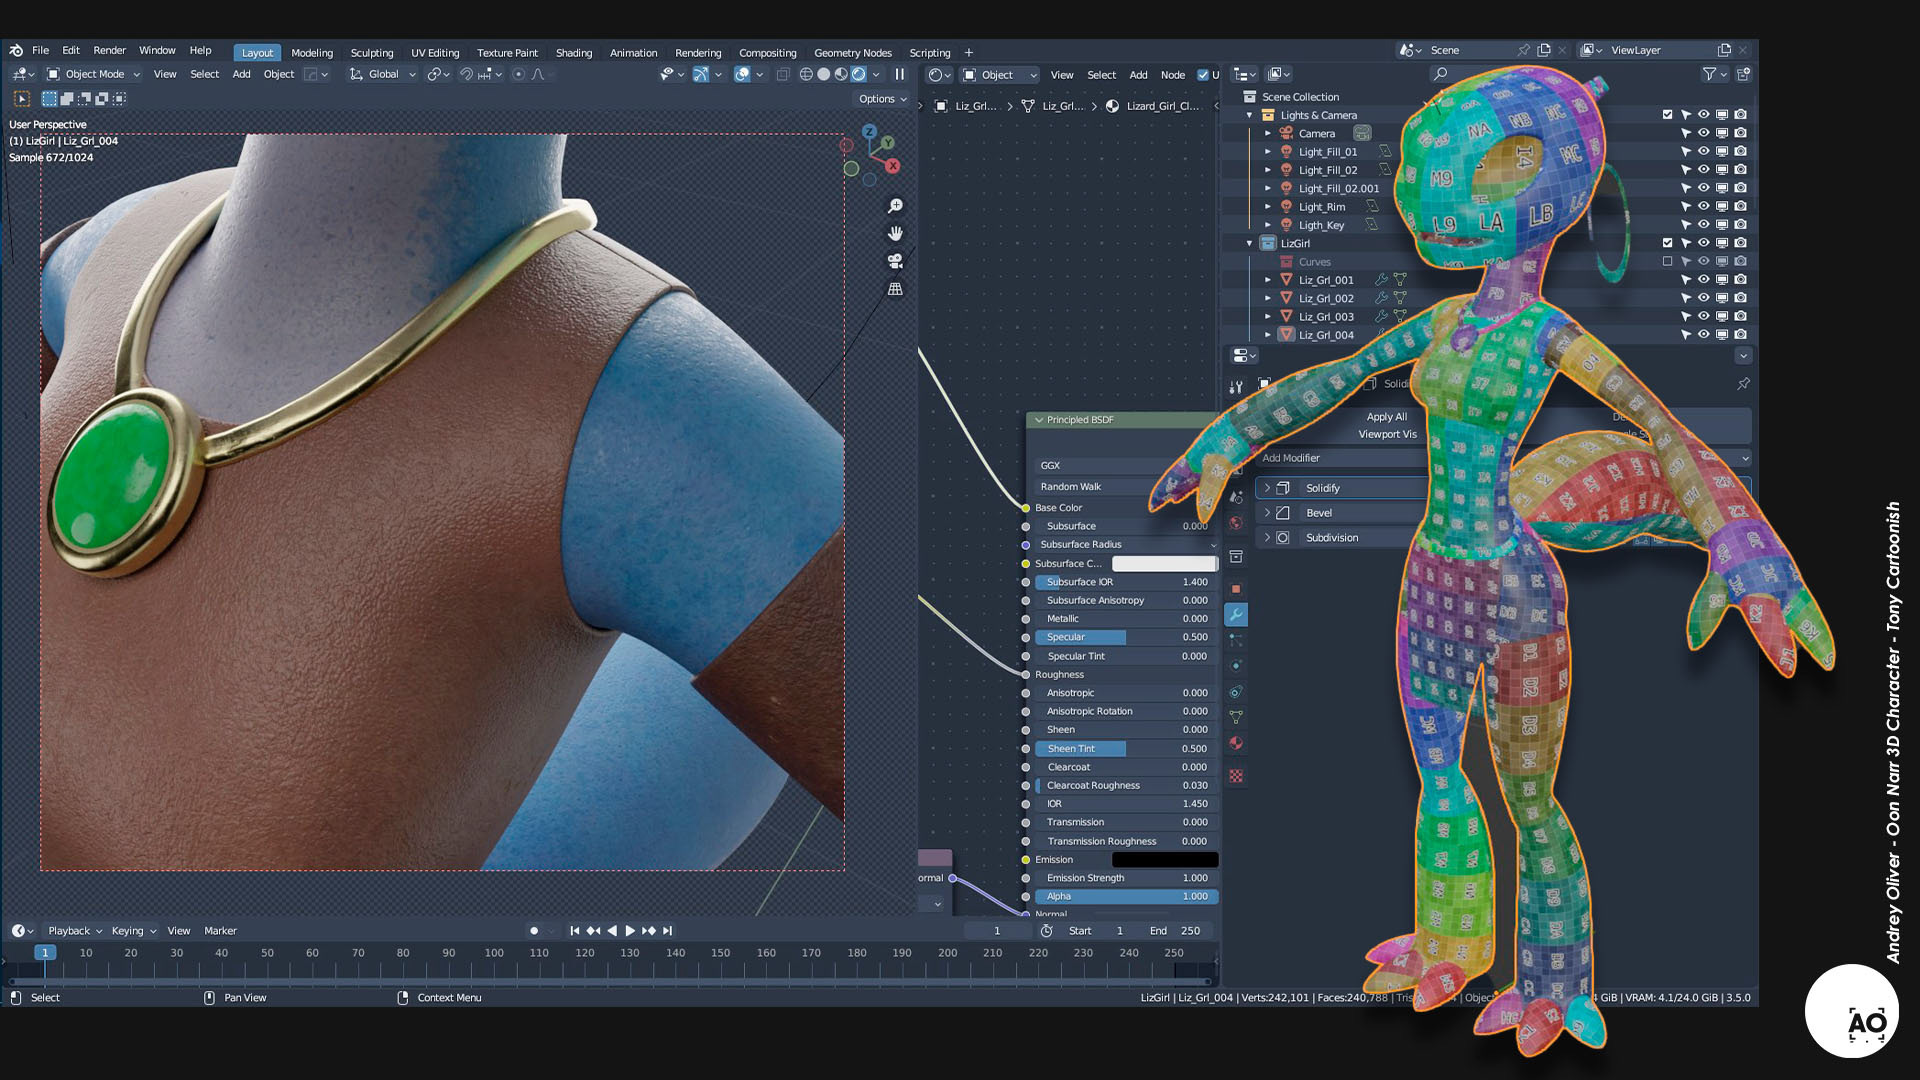Switch to rendered viewport shading
This screenshot has width=1920, height=1080.
click(x=858, y=74)
